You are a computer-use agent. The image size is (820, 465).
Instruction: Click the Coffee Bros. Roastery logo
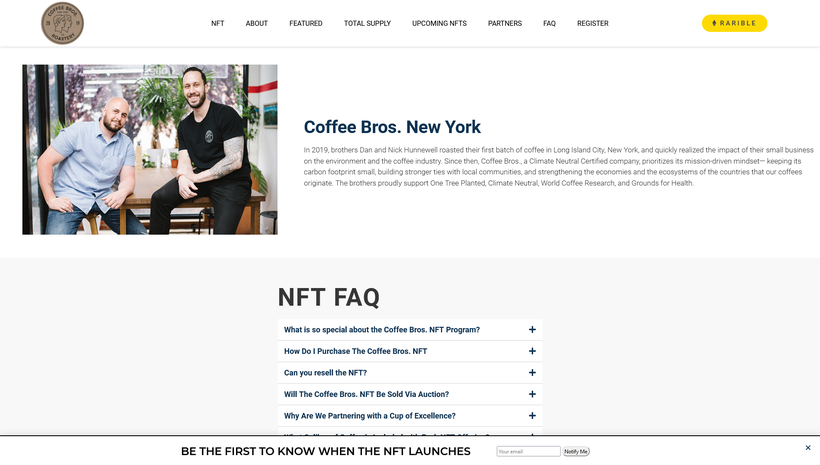62,23
